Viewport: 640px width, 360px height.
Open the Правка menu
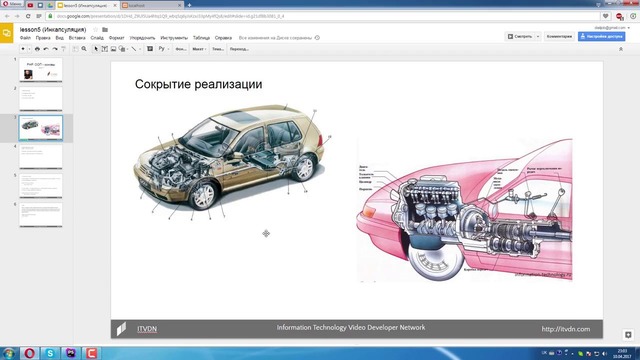(43, 38)
